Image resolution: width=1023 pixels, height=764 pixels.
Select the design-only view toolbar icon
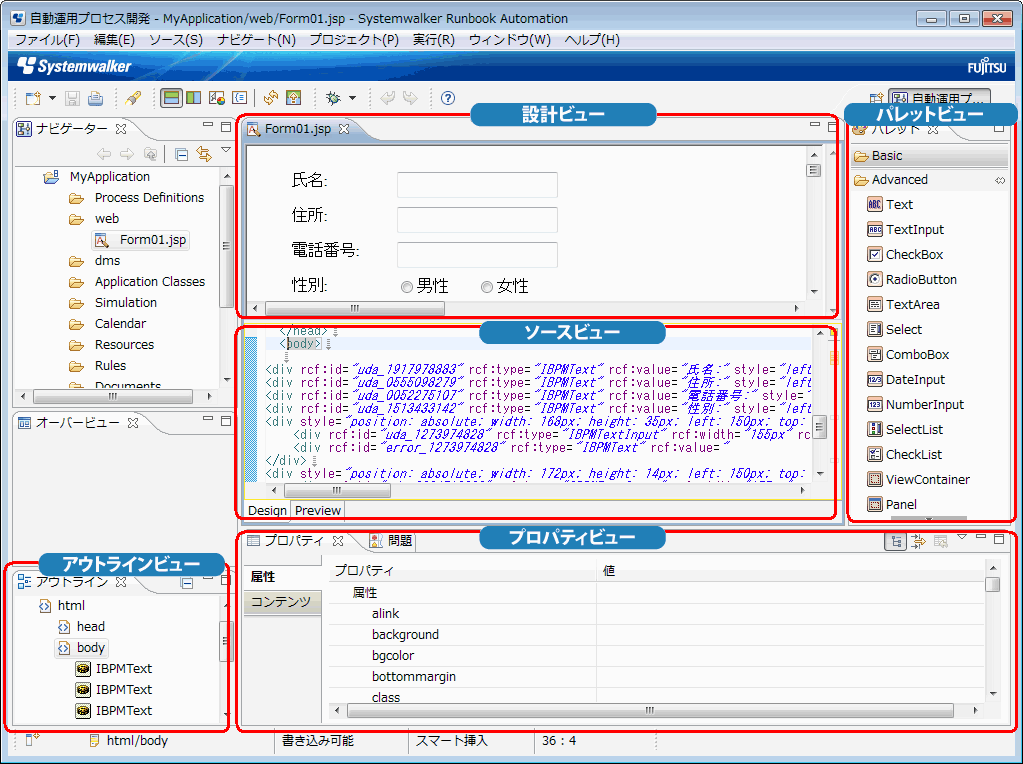(217, 99)
